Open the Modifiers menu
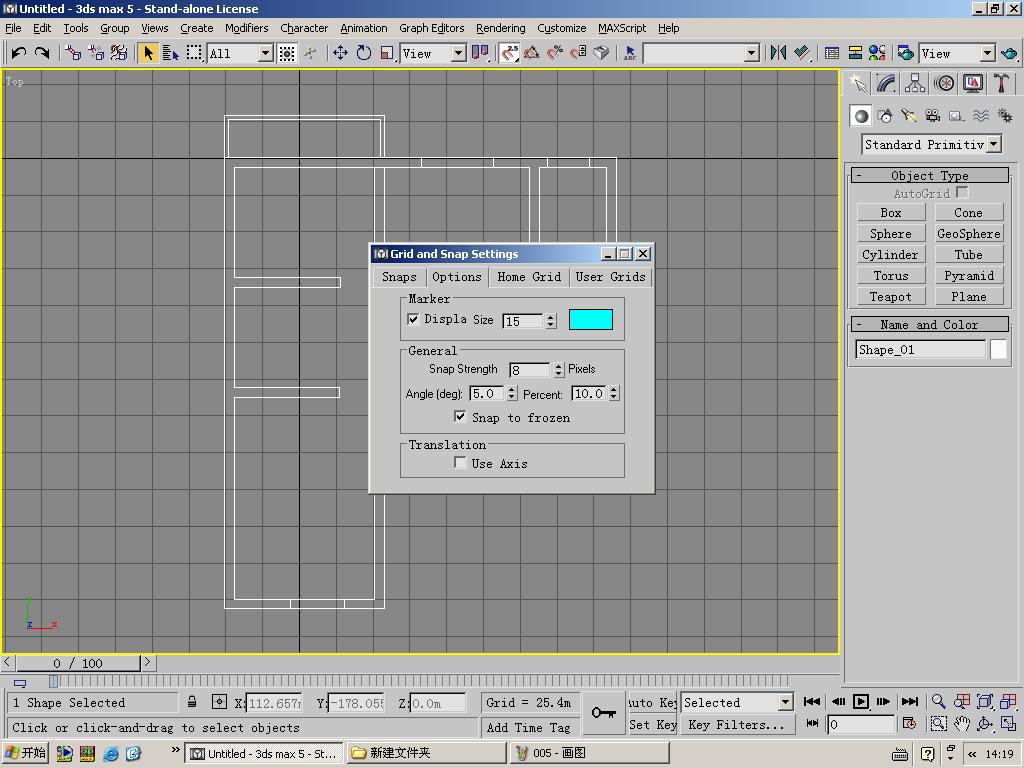Image resolution: width=1024 pixels, height=768 pixels. (246, 28)
